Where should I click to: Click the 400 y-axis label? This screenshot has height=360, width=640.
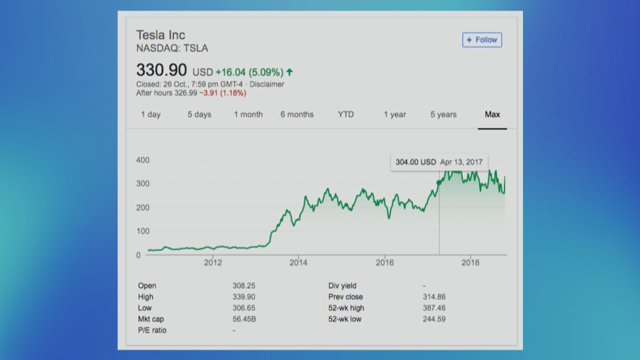pyautogui.click(x=143, y=160)
